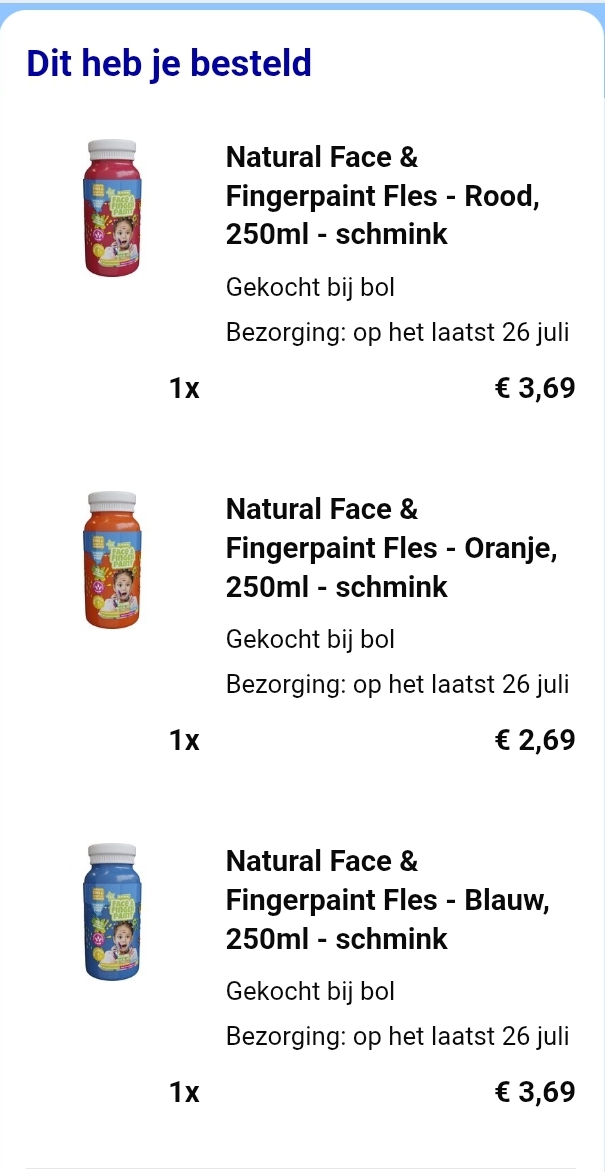Click the "1x" quantity of the red paint
Image resolution: width=605 pixels, height=1172 pixels.
(x=184, y=388)
